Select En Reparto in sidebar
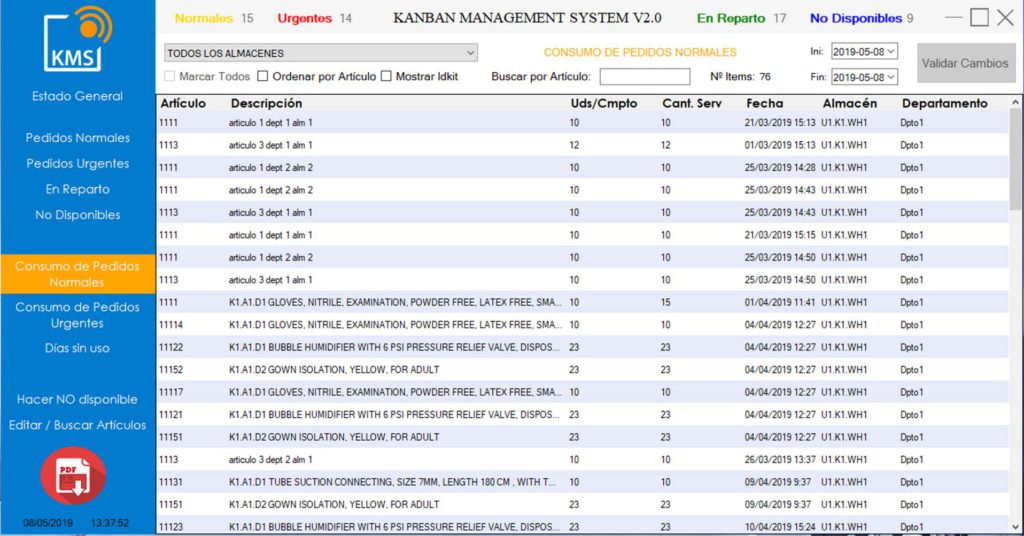 click(x=78, y=189)
